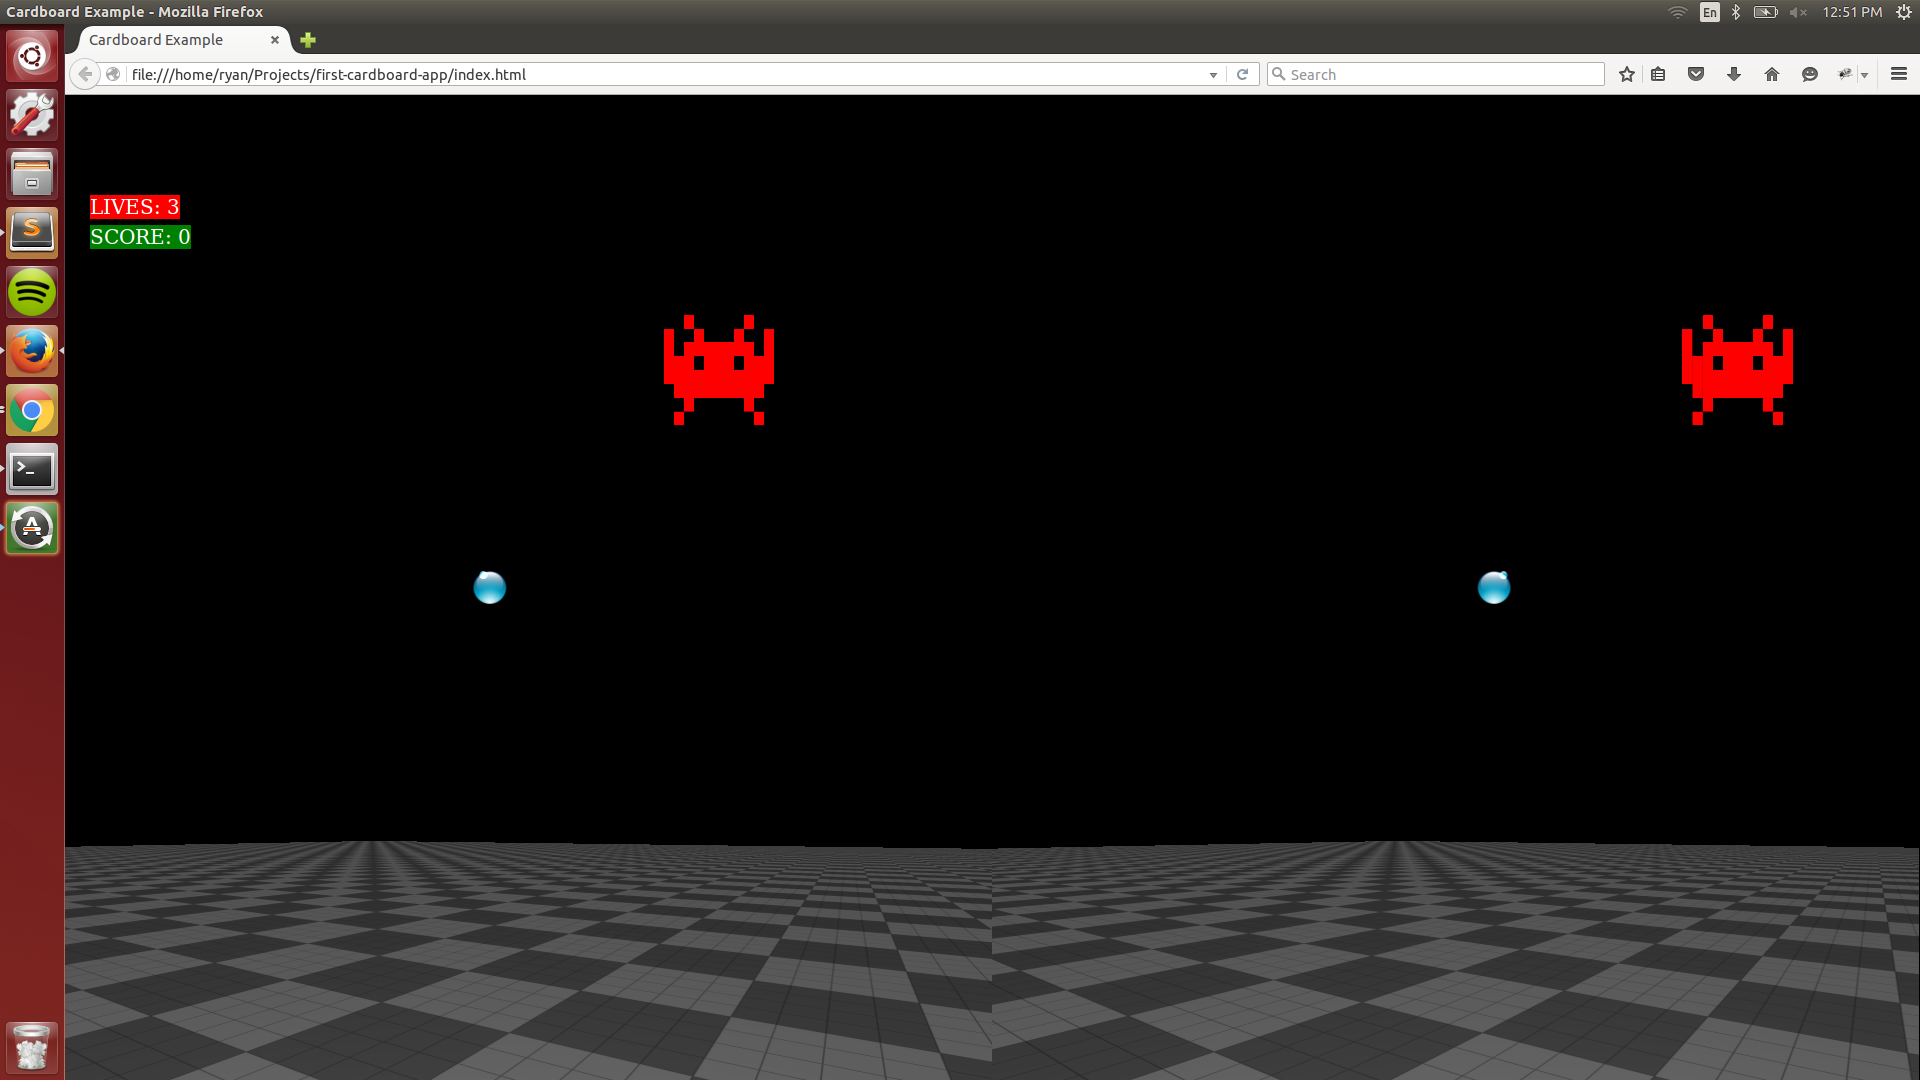The height and width of the screenshot is (1080, 1920).
Task: Click the LIVES: 3 label
Action: pos(135,207)
